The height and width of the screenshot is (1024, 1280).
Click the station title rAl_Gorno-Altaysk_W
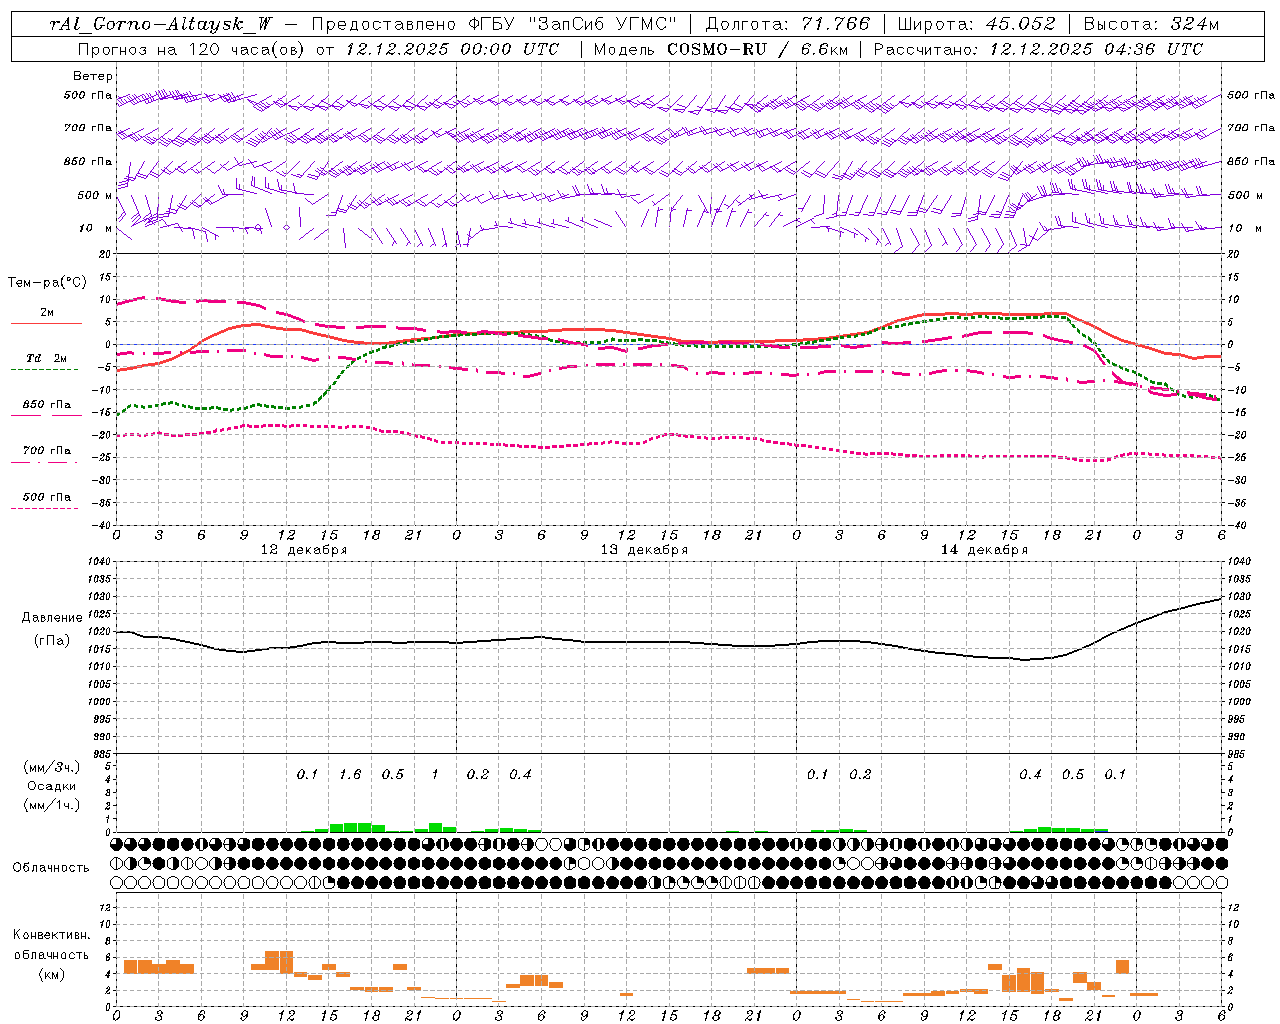(162, 24)
